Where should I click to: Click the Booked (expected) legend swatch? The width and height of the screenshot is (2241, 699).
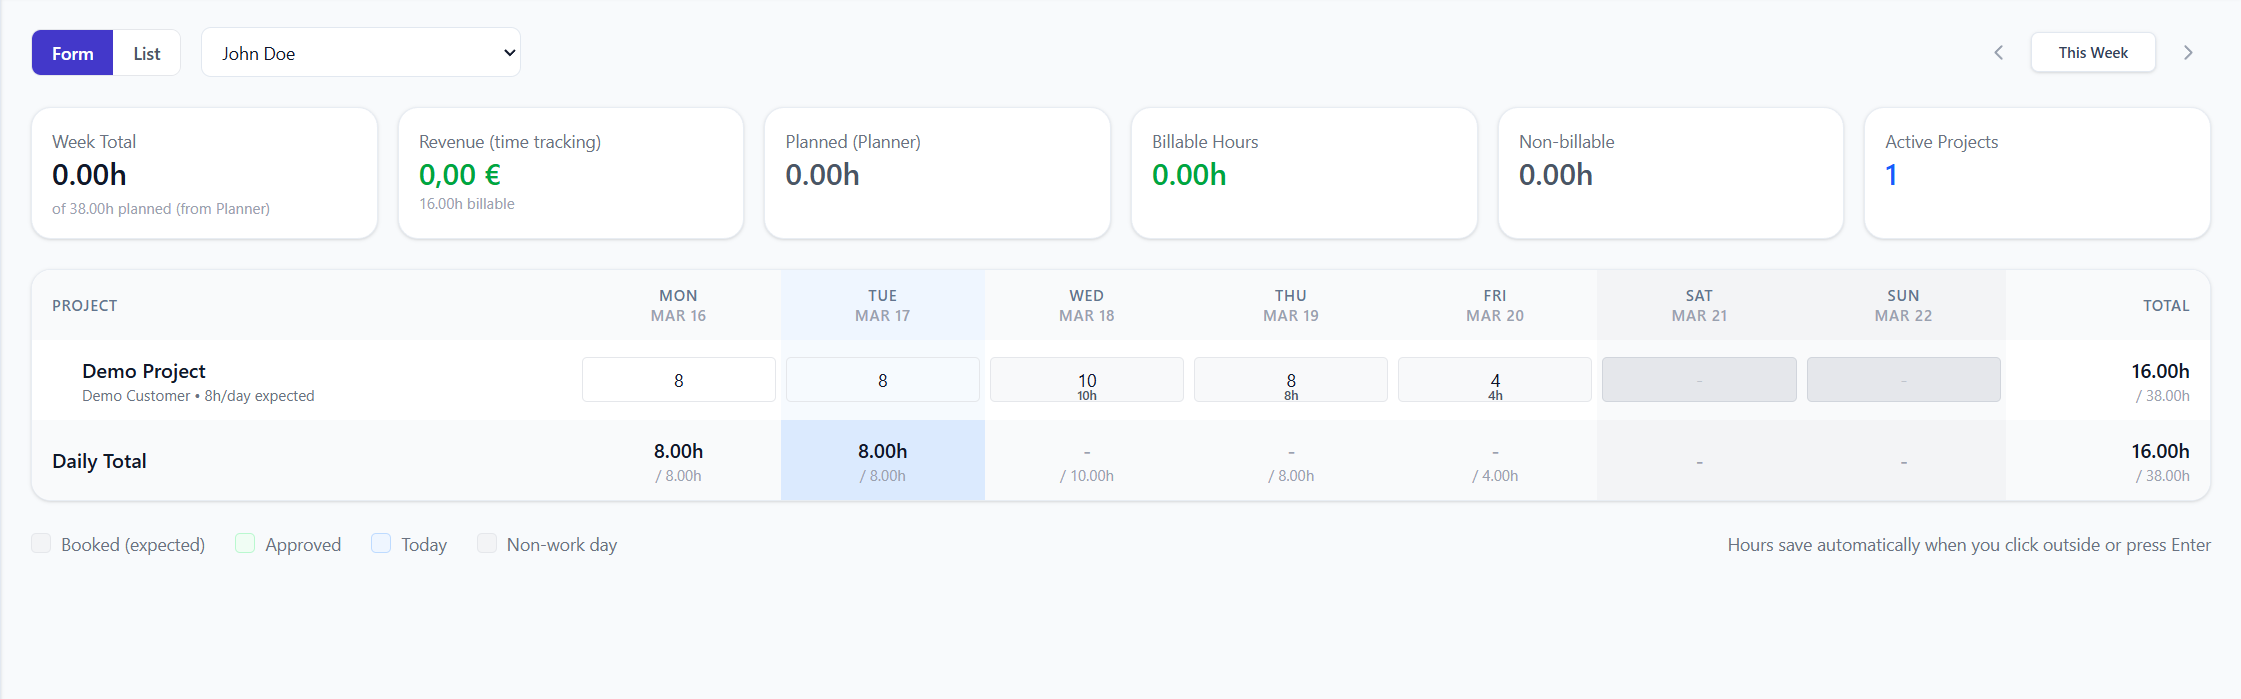41,543
